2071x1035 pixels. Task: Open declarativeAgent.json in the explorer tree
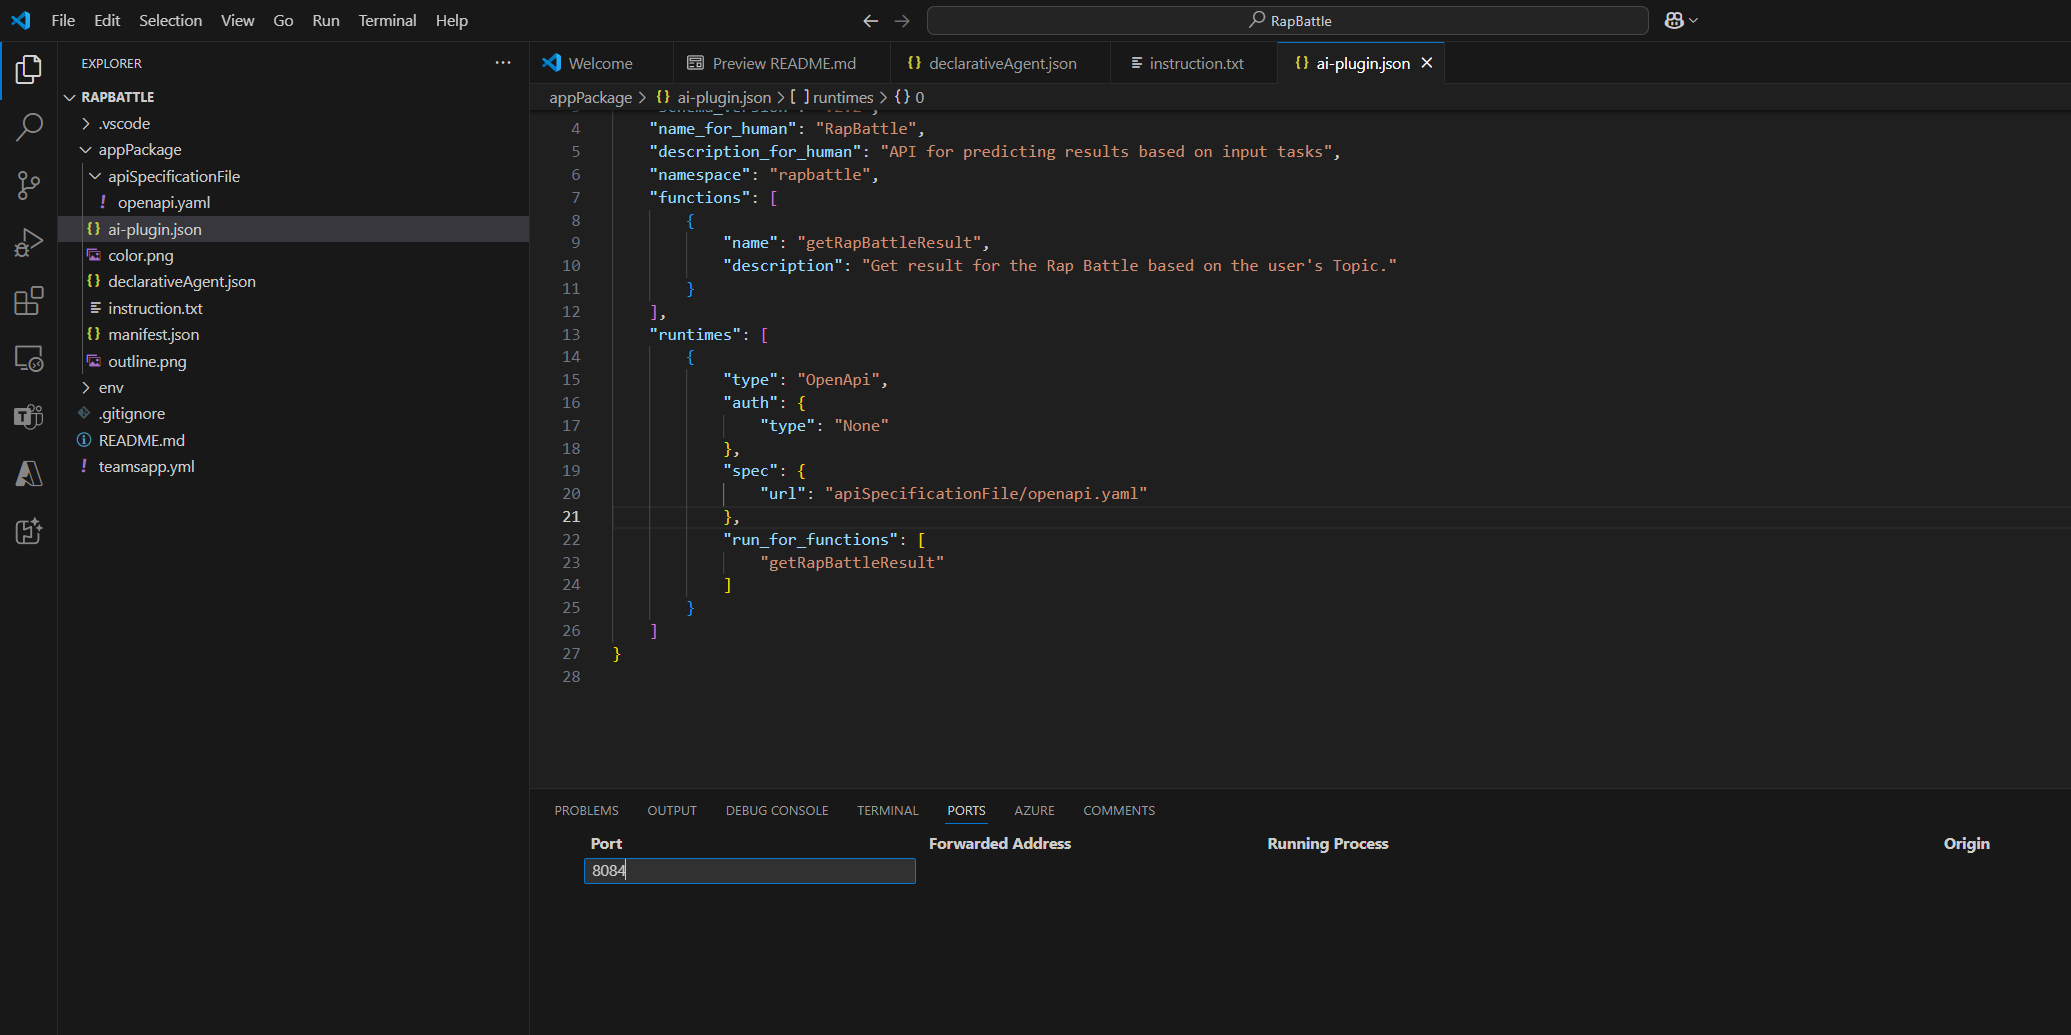point(182,282)
